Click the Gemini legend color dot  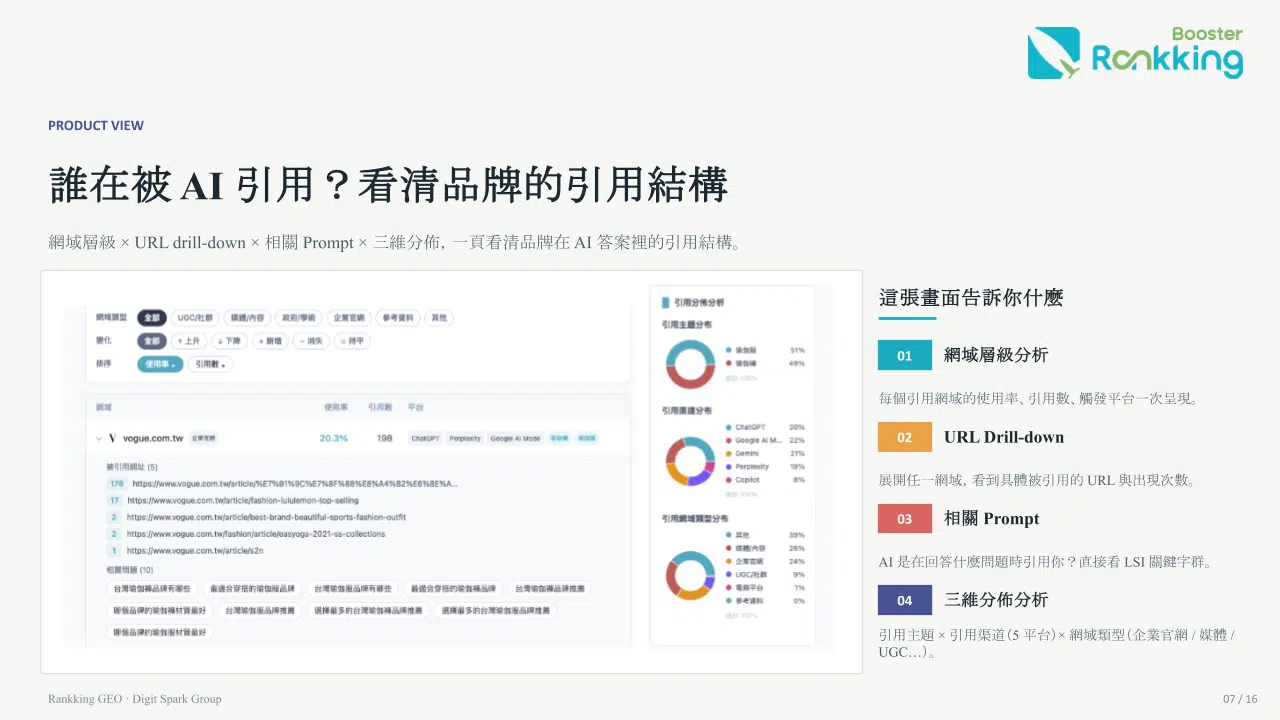pyautogui.click(x=728, y=453)
